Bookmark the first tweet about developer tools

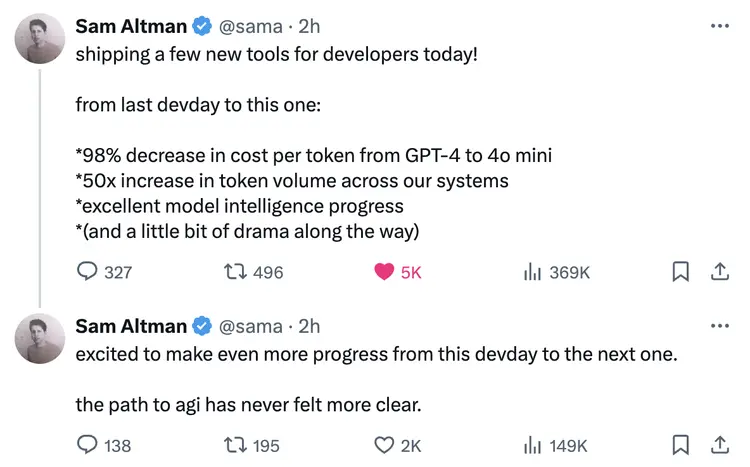pos(681,272)
